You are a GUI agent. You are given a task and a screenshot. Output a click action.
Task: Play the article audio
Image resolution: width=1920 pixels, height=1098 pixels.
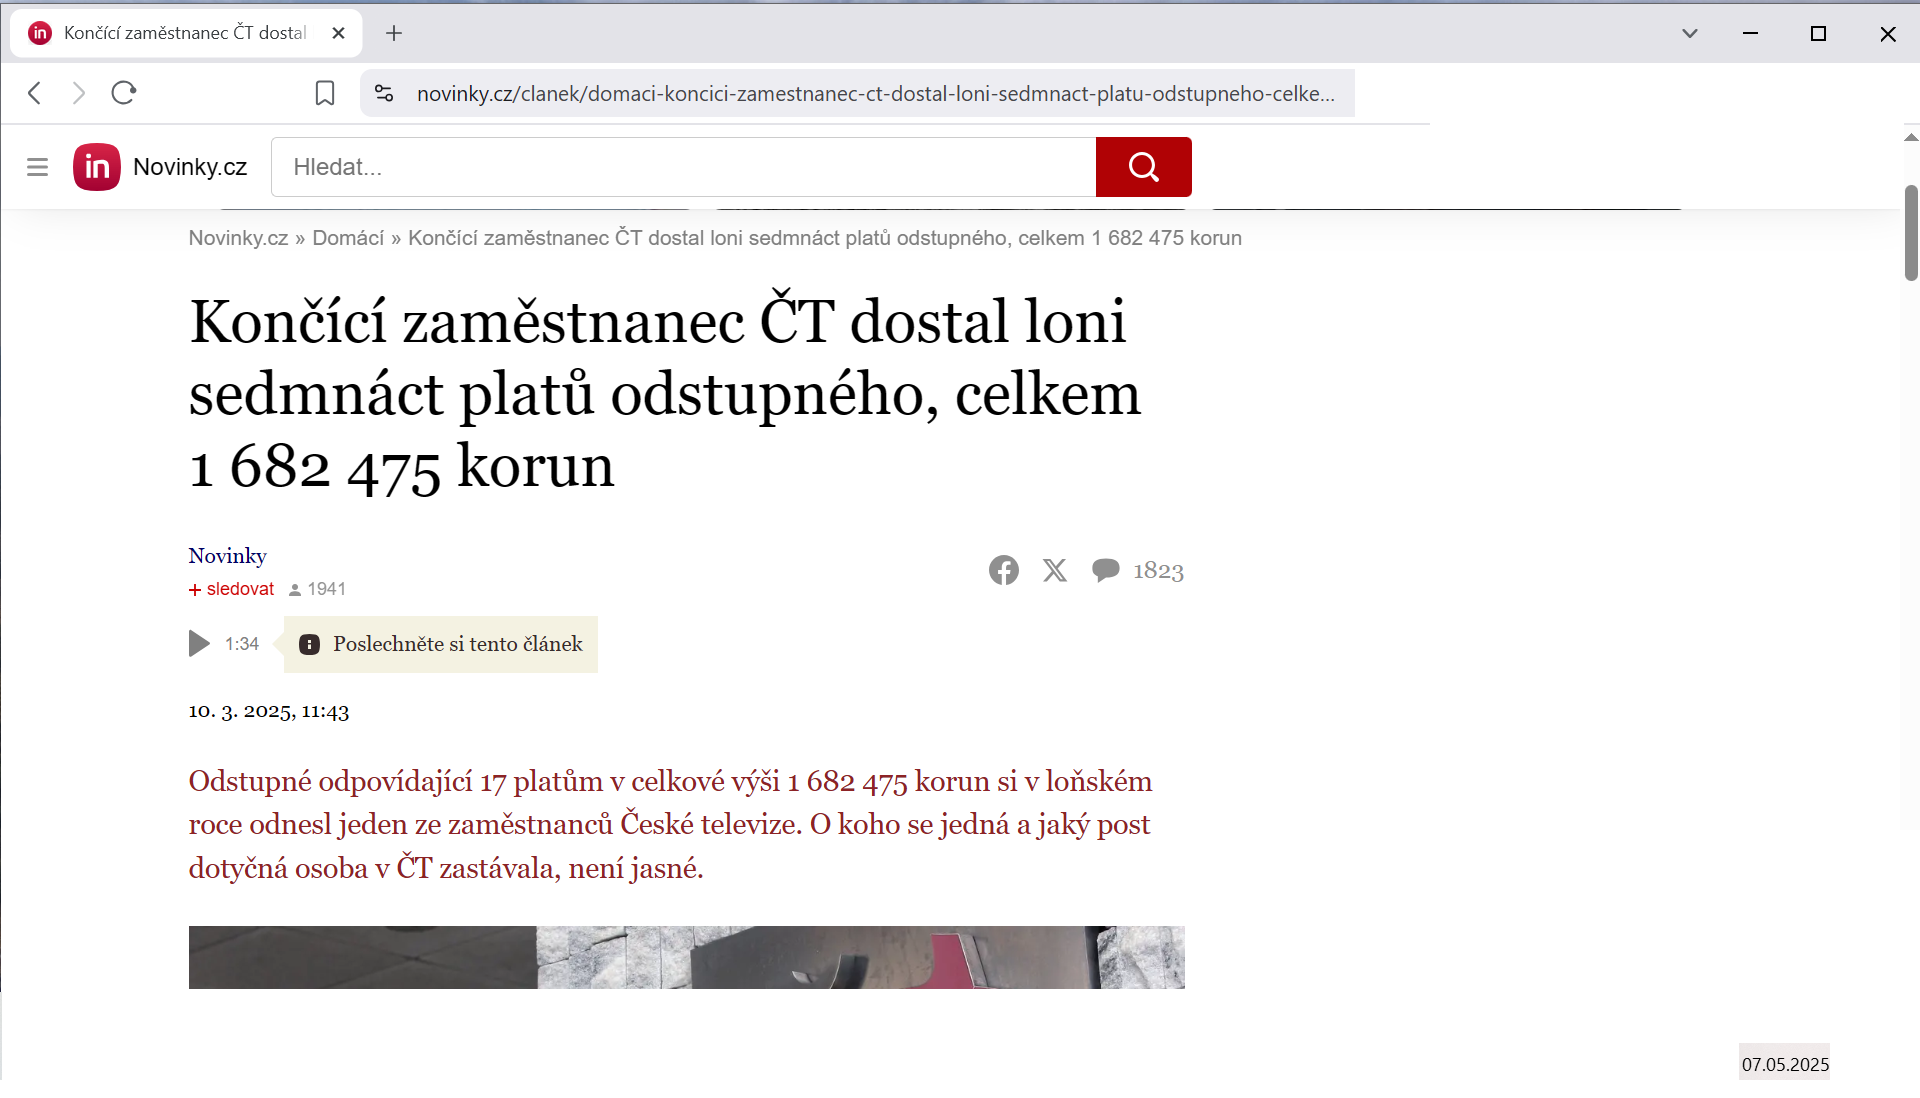click(199, 644)
